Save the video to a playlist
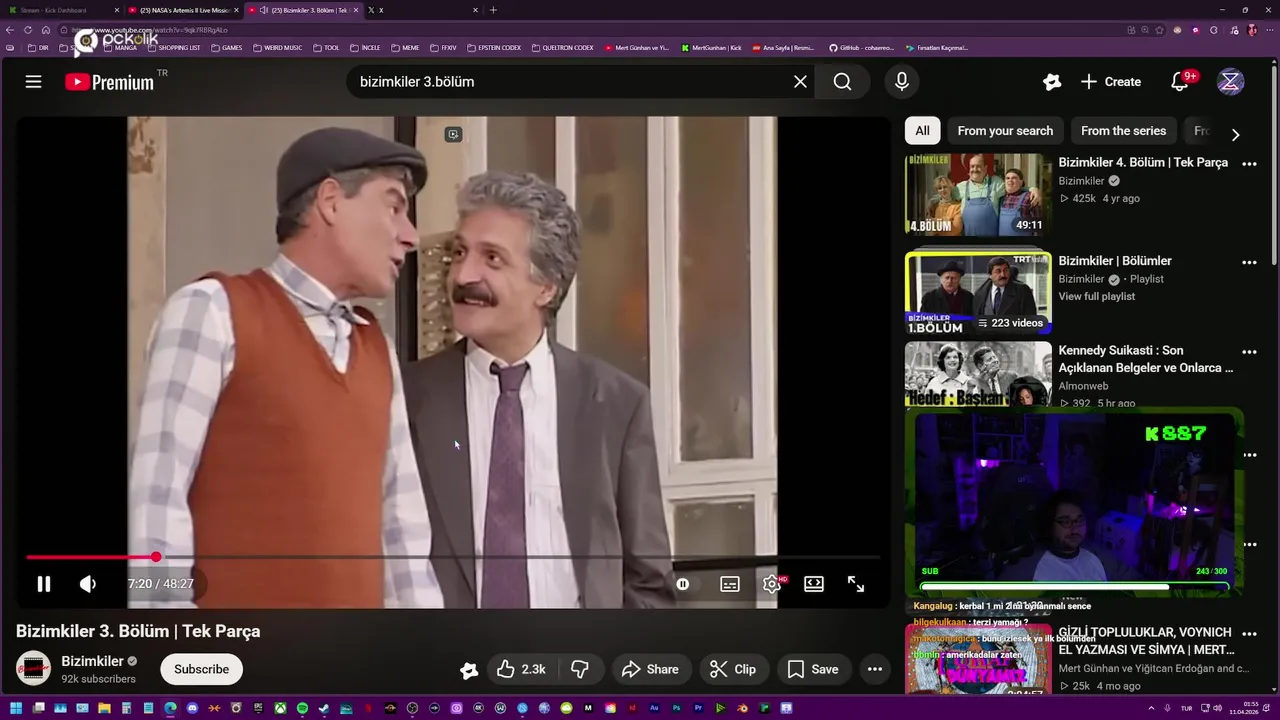 813,669
